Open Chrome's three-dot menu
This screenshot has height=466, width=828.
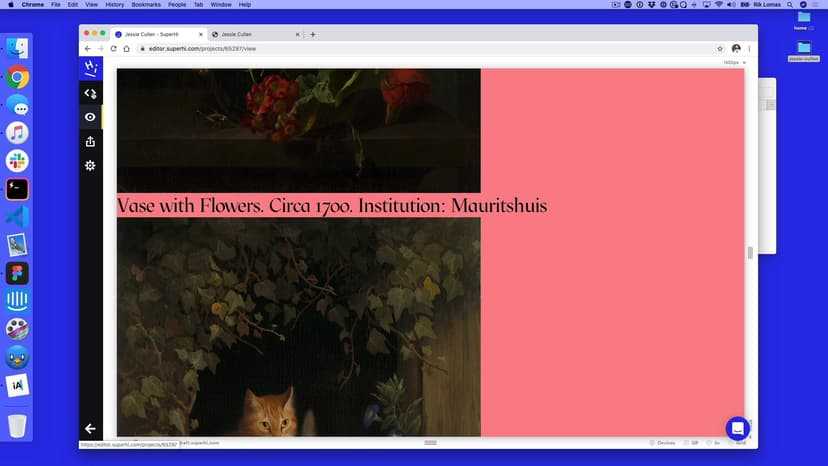(749, 48)
